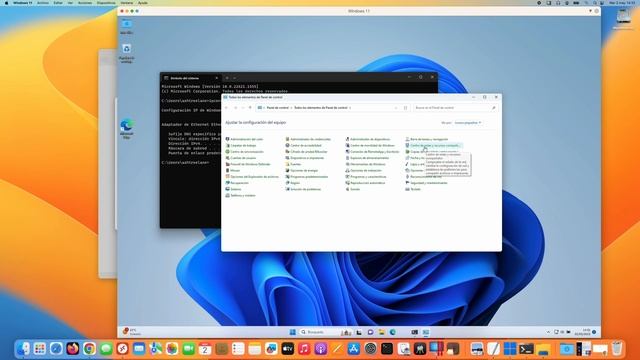The height and width of the screenshot is (360, 640).
Task: Open Seguridad y mantenimiento
Action: [426, 183]
